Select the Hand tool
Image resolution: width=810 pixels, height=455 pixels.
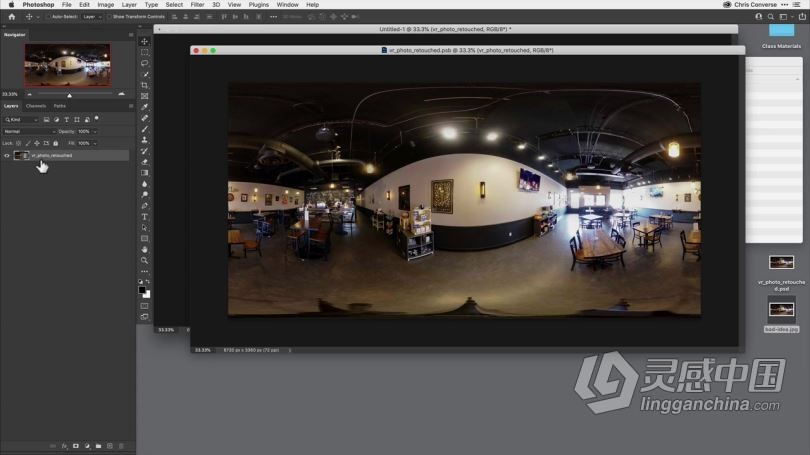(x=145, y=249)
